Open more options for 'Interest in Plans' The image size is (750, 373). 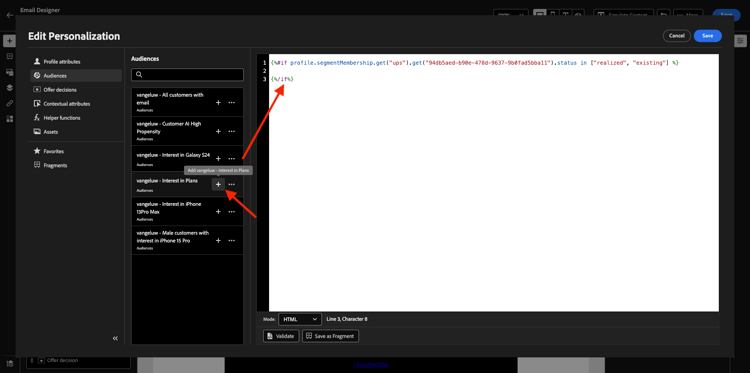point(232,184)
